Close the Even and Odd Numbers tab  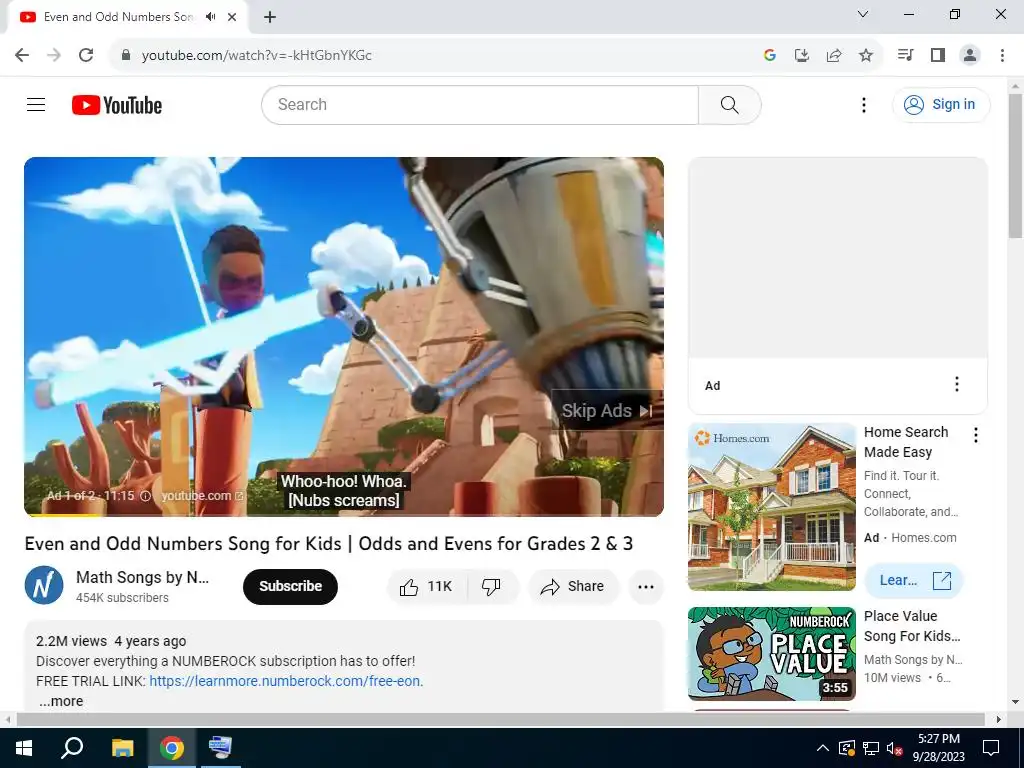tap(232, 17)
